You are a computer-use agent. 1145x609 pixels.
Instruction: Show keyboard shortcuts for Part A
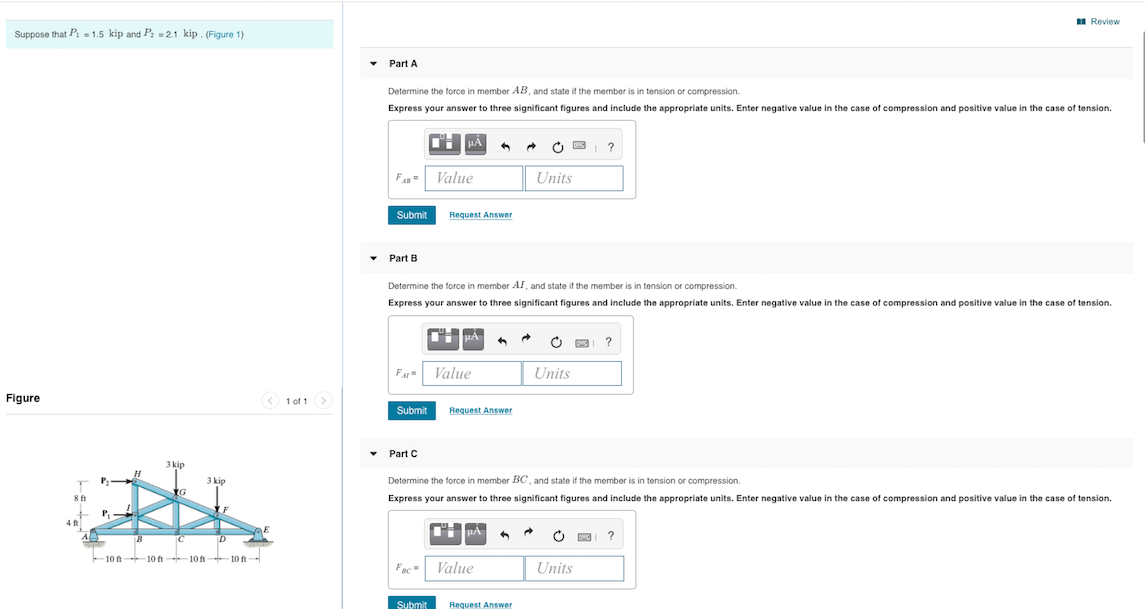point(579,146)
